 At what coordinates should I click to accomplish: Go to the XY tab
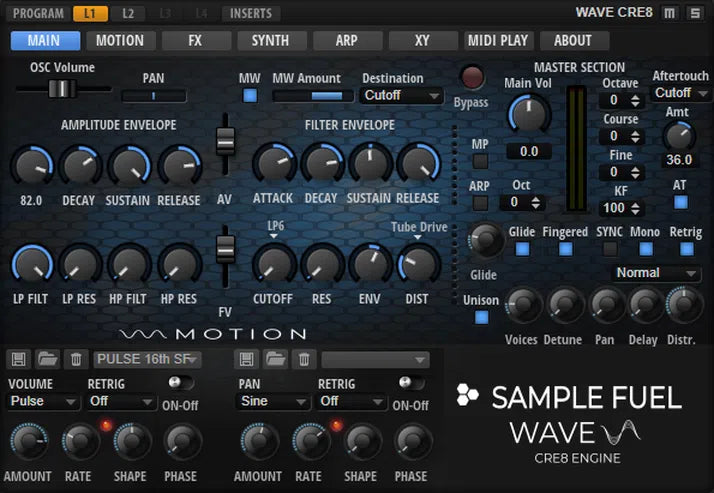(423, 41)
